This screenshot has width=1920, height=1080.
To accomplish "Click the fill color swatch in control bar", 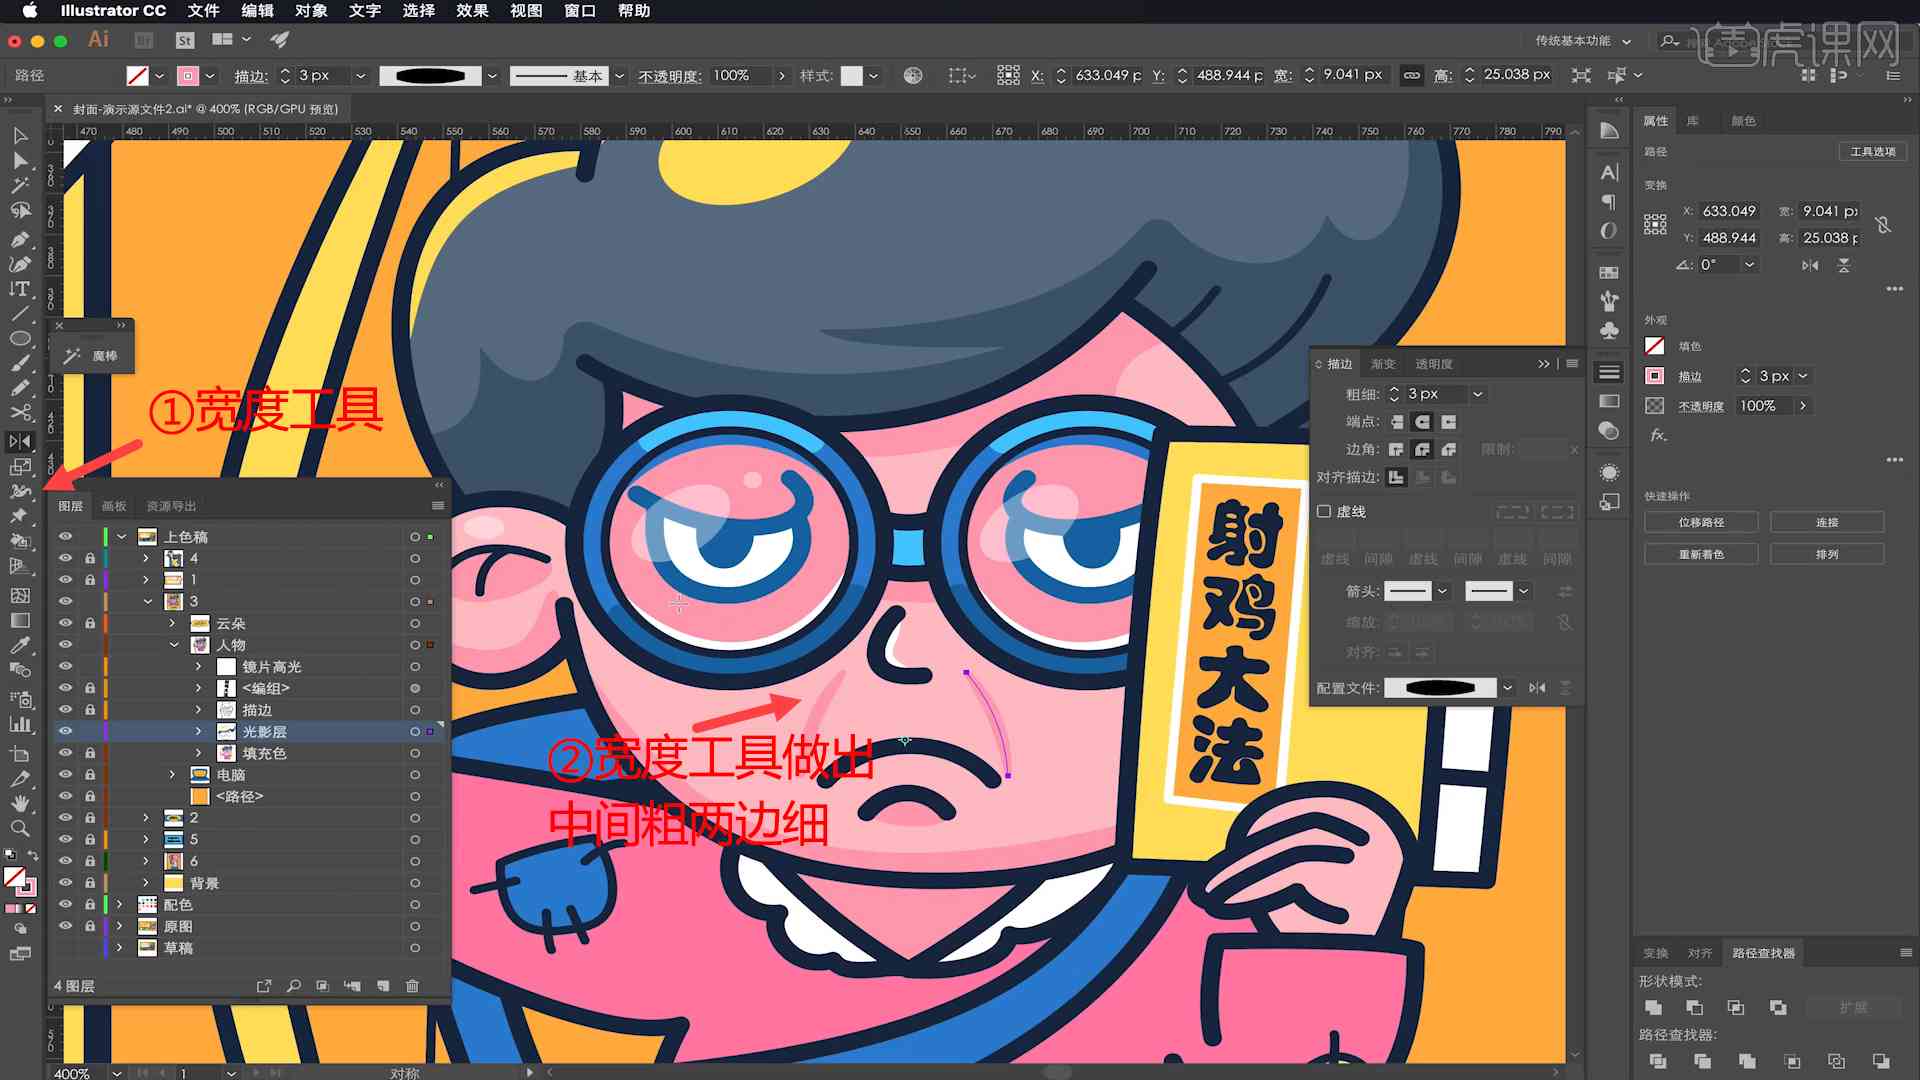I will point(138,76).
